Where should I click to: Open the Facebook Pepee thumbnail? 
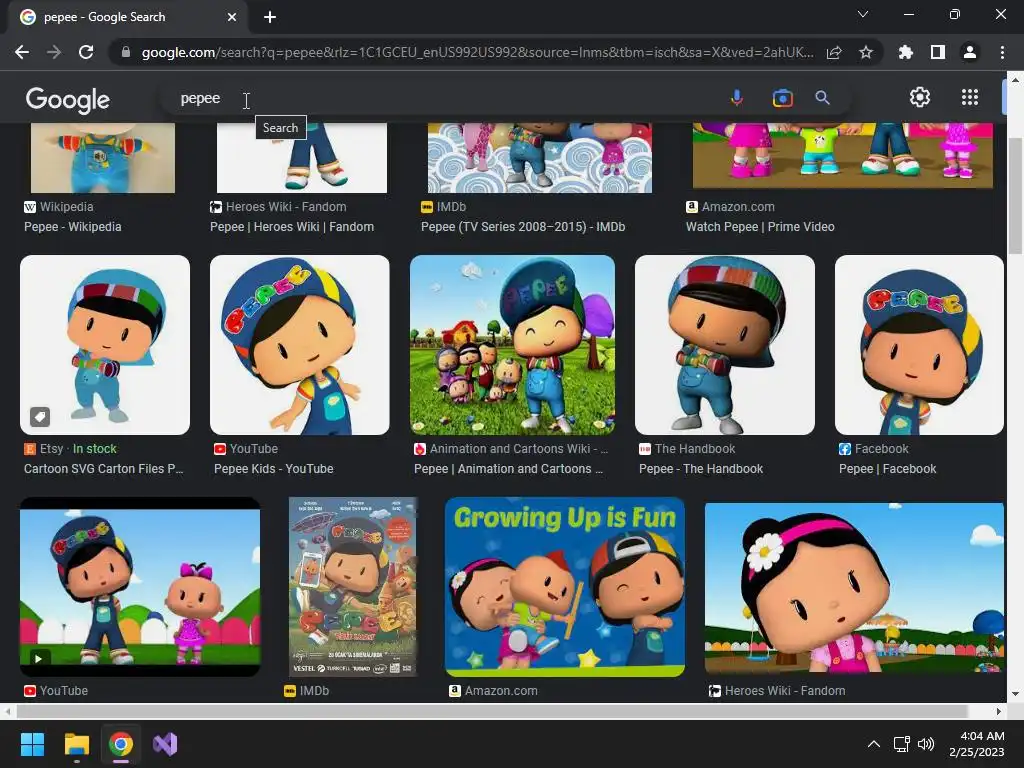919,345
